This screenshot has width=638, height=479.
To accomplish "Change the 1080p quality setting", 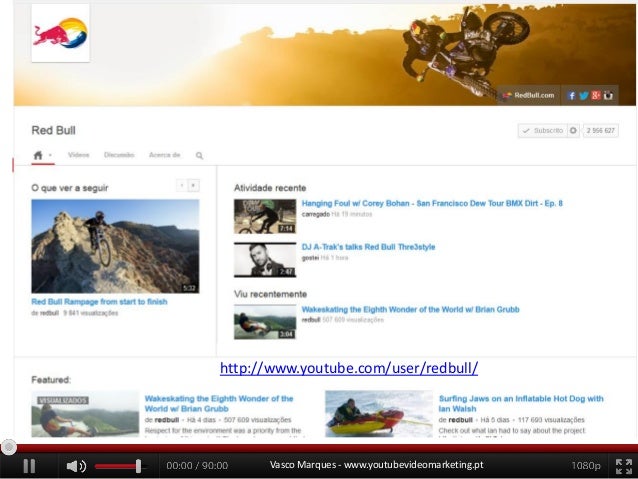I will click(586, 466).
